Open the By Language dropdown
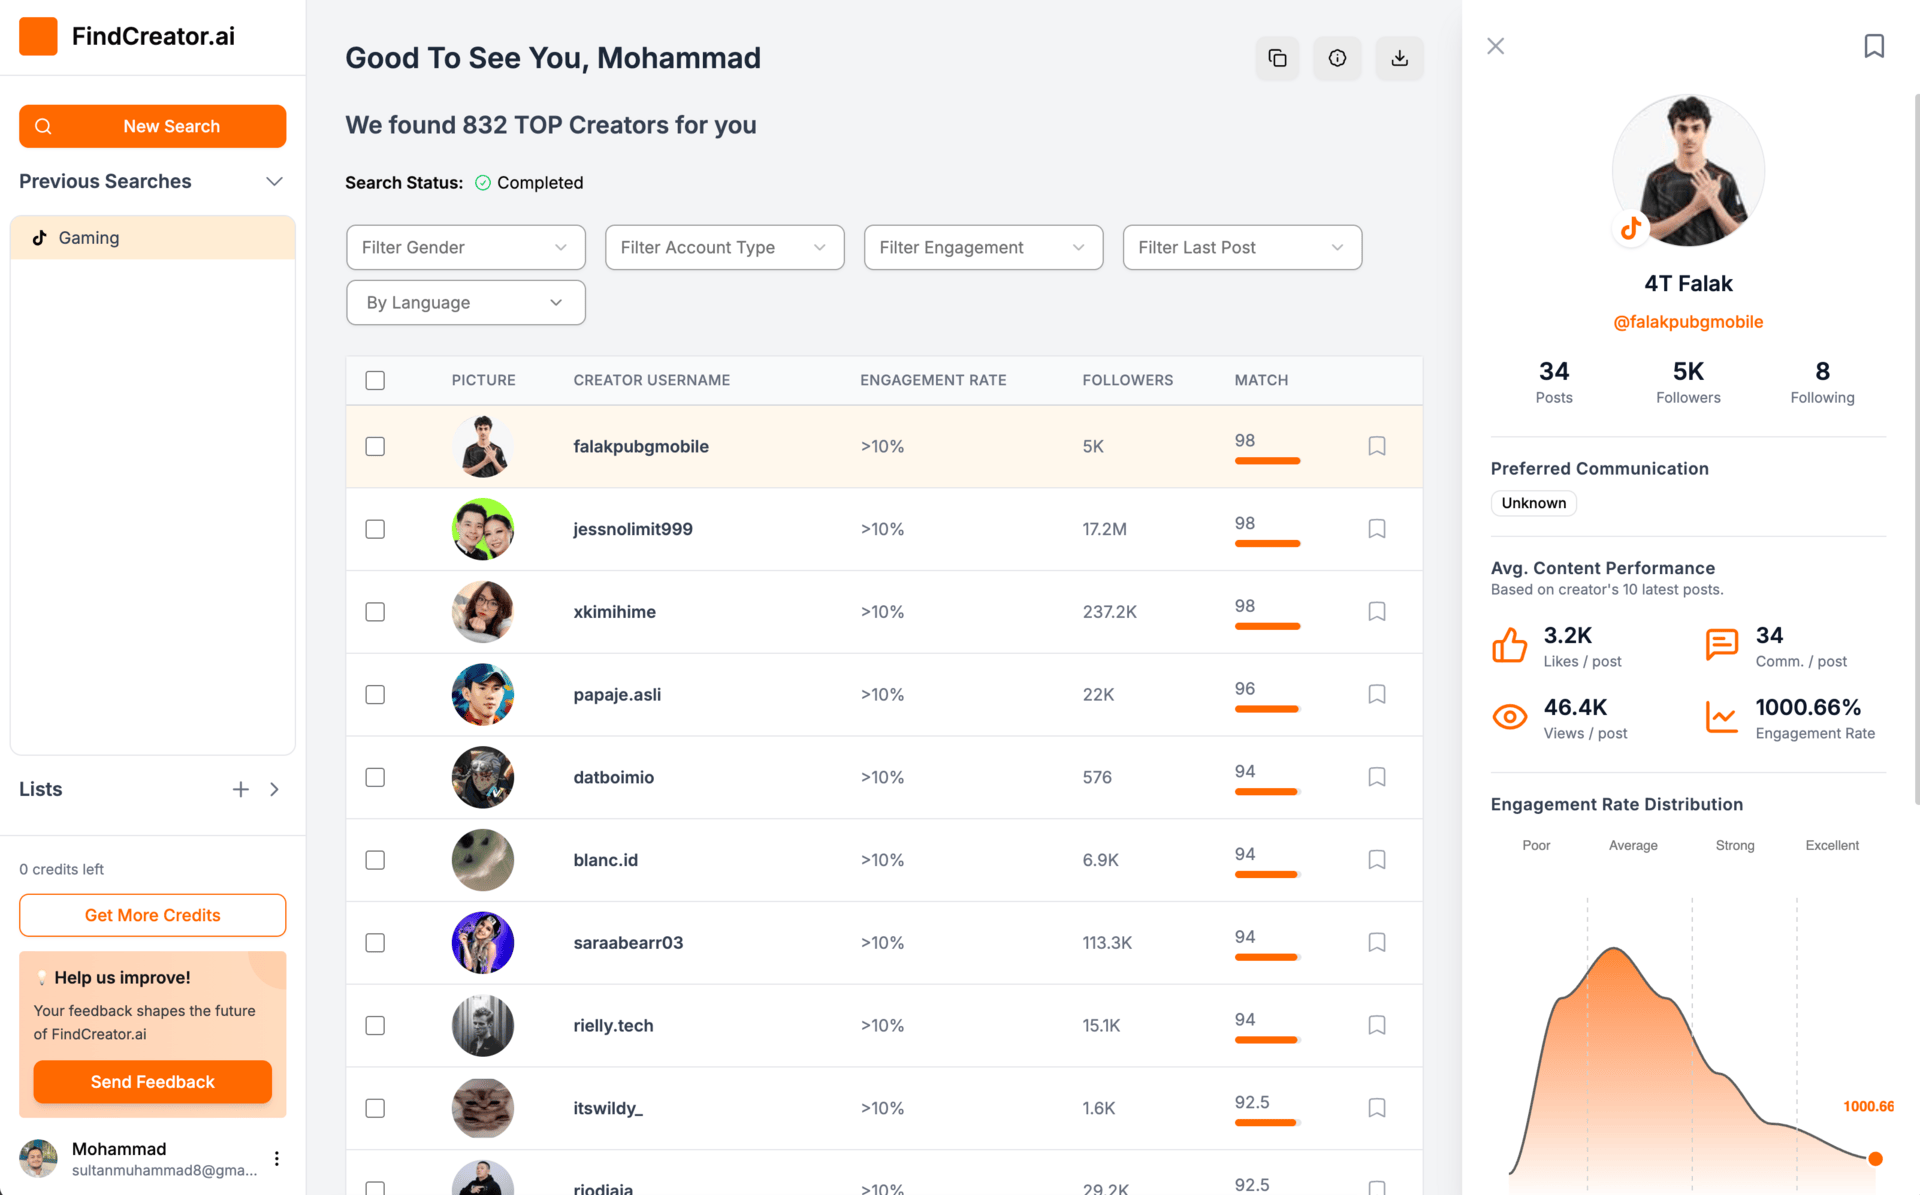 (x=465, y=302)
